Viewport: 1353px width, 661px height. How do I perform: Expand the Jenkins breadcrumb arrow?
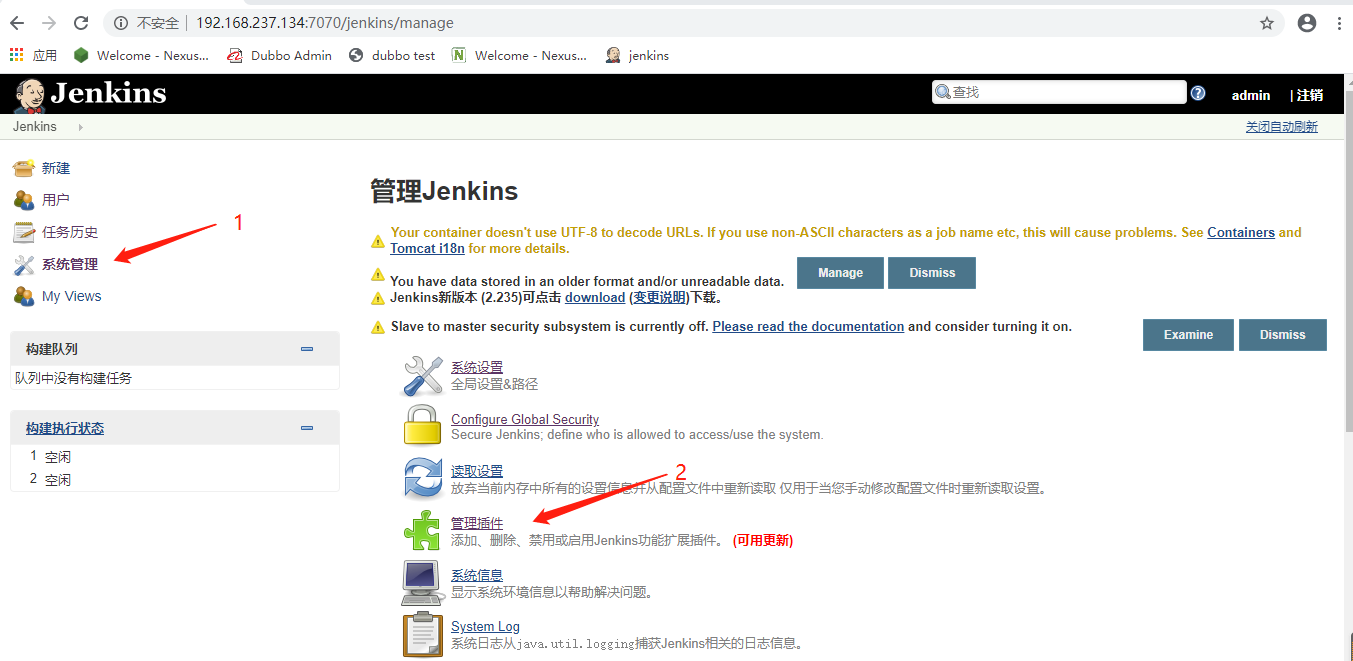click(x=78, y=126)
